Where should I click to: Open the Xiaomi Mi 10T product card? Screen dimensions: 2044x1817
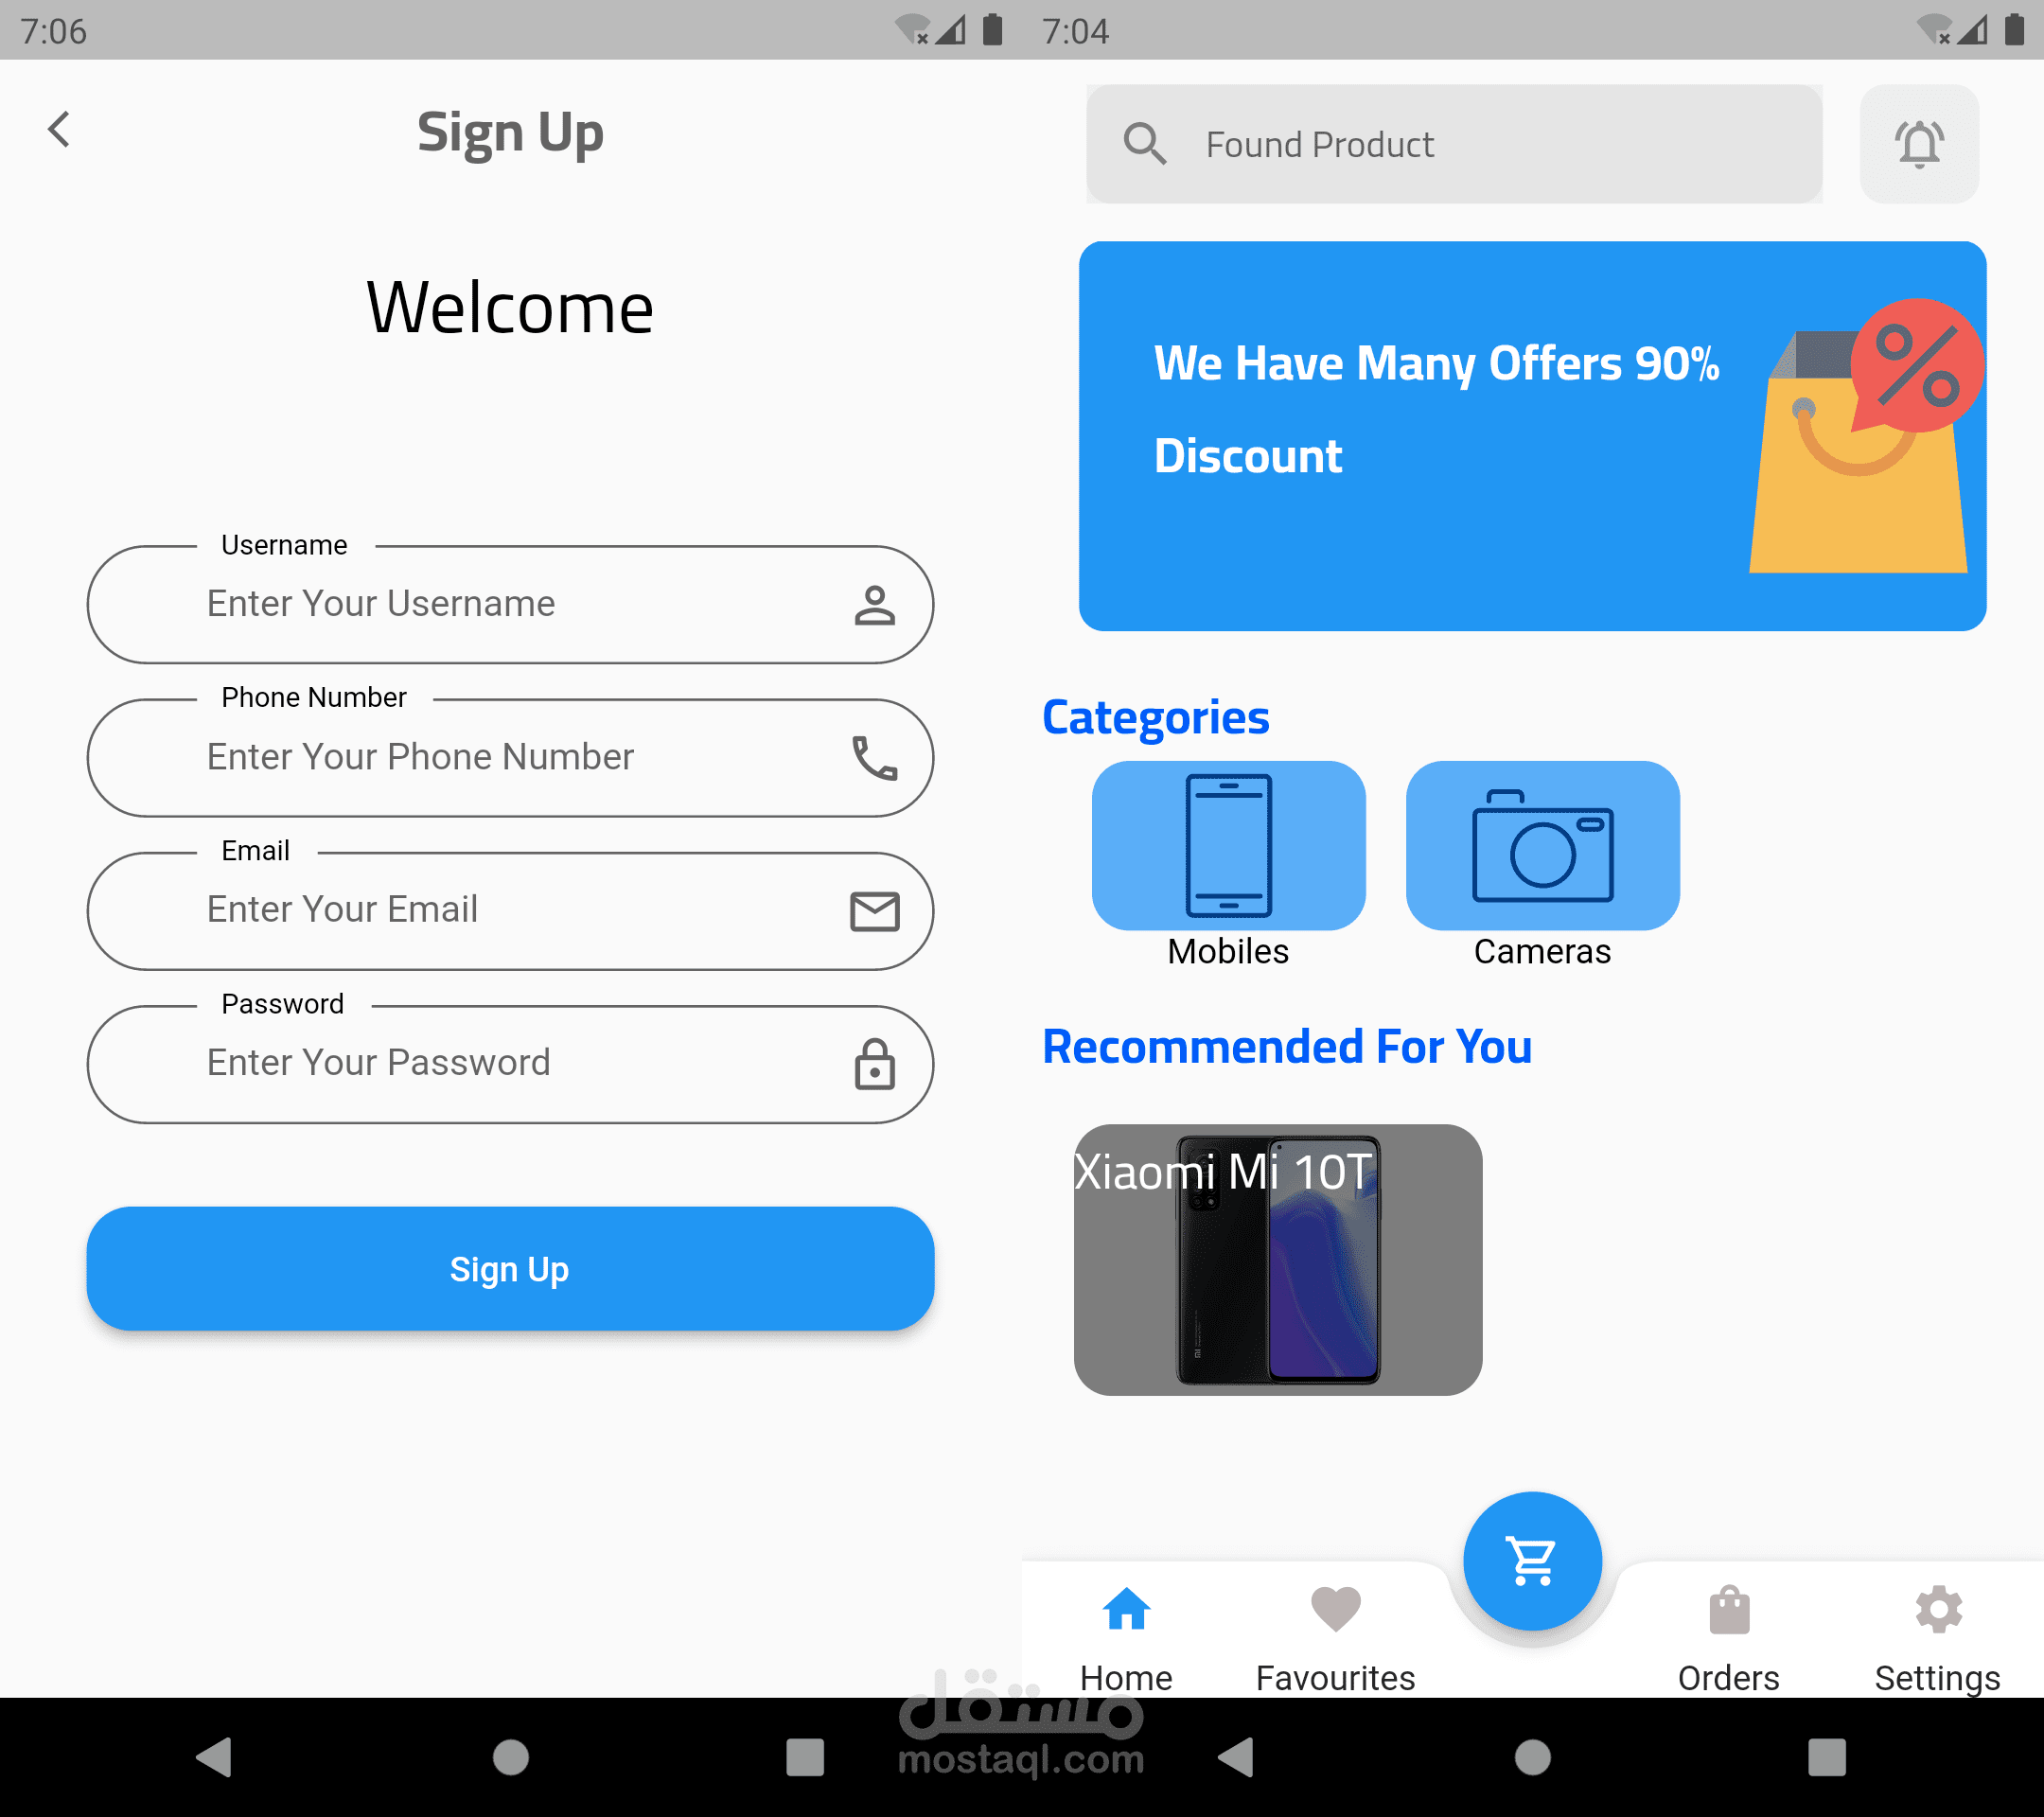(x=1278, y=1259)
